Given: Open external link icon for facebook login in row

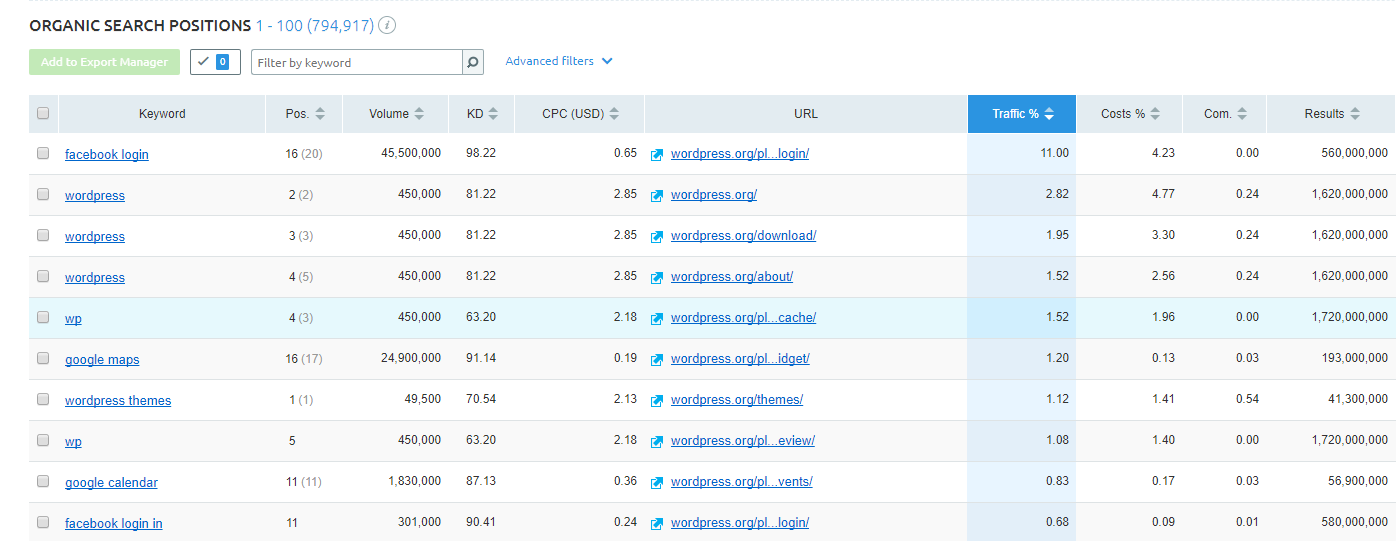Looking at the screenshot, I should pyautogui.click(x=657, y=524).
